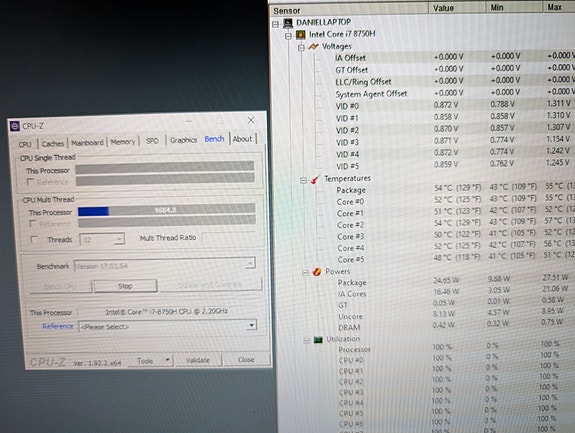Toggle Multi Thread Reference checkbox
Screen dimensions: 575x433
tap(33, 223)
